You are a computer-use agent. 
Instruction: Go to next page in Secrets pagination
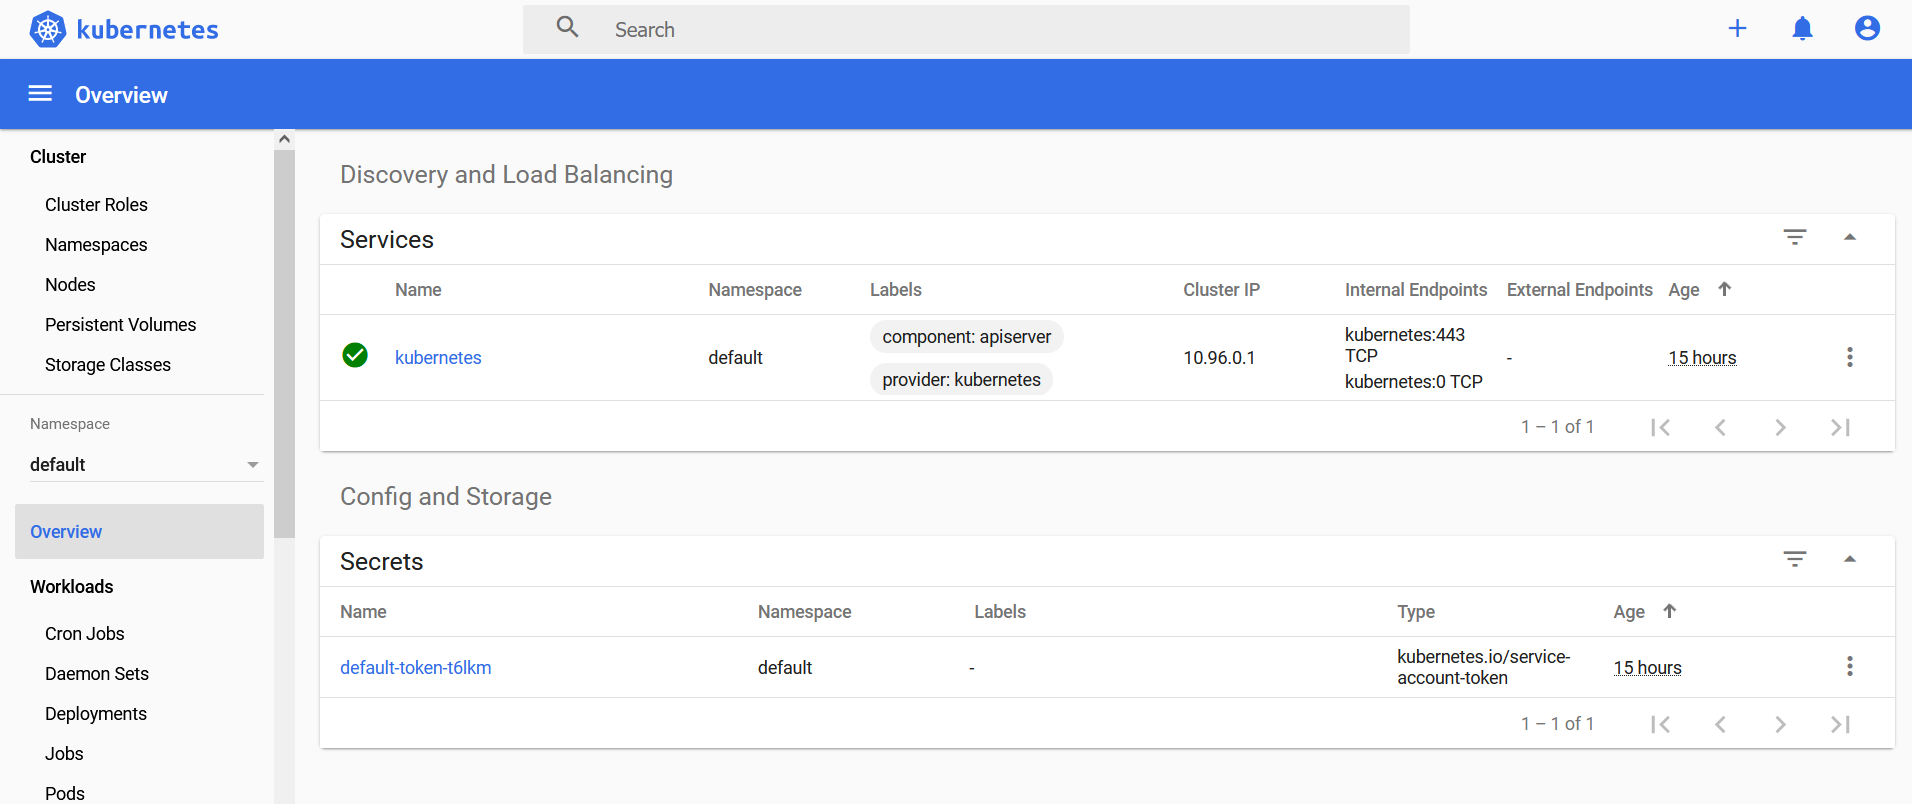point(1780,724)
